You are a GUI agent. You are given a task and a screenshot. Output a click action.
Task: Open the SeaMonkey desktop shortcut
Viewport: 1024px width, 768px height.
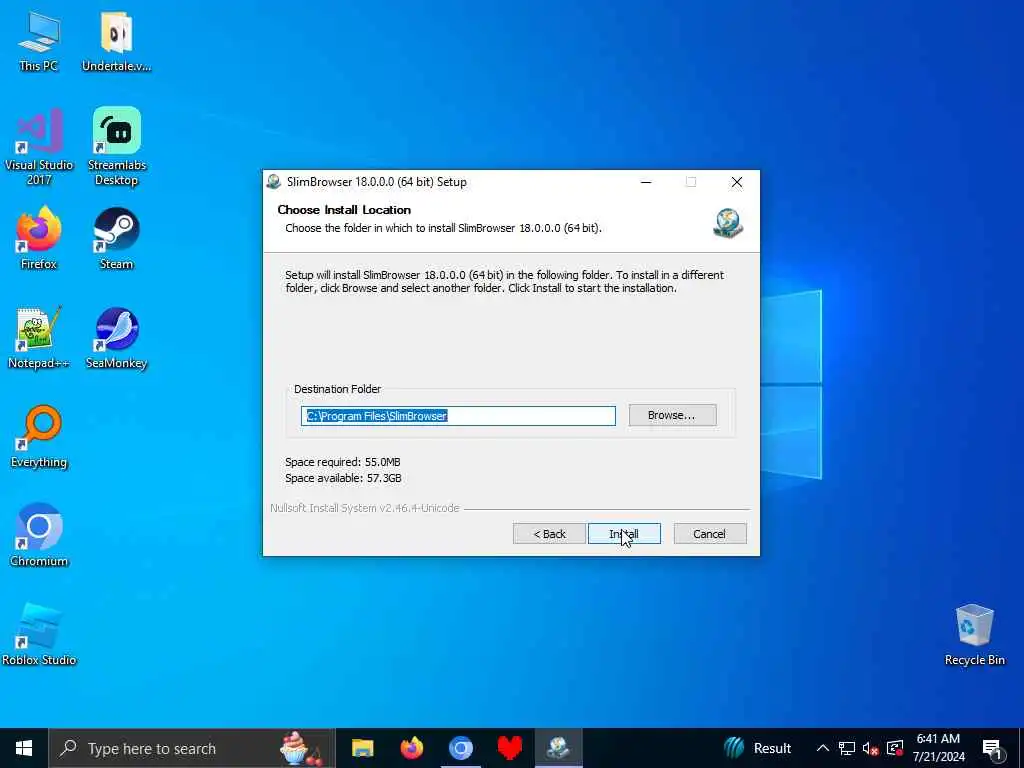click(x=116, y=337)
